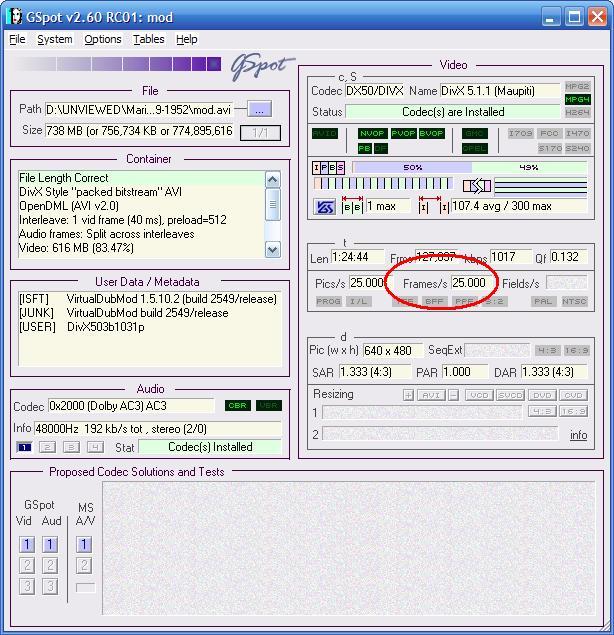Click the frame sequence strip graphic
This screenshot has width=614, height=635.
pyautogui.click(x=383, y=183)
